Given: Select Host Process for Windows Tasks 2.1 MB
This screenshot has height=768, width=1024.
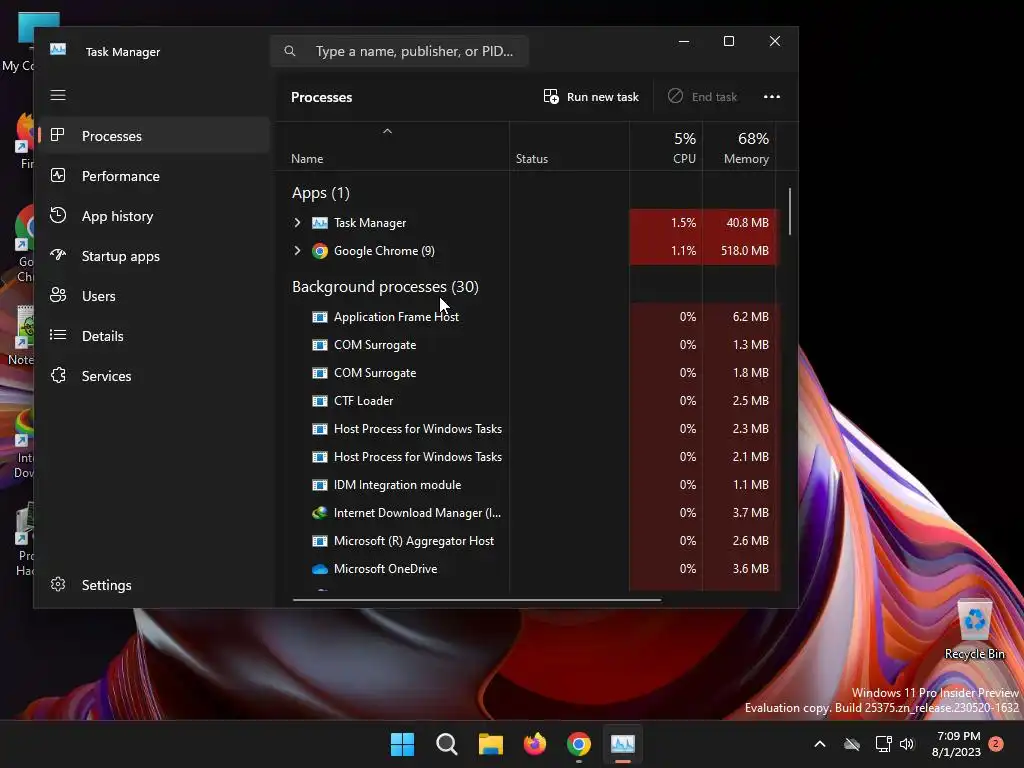Looking at the screenshot, I should tap(528, 457).
